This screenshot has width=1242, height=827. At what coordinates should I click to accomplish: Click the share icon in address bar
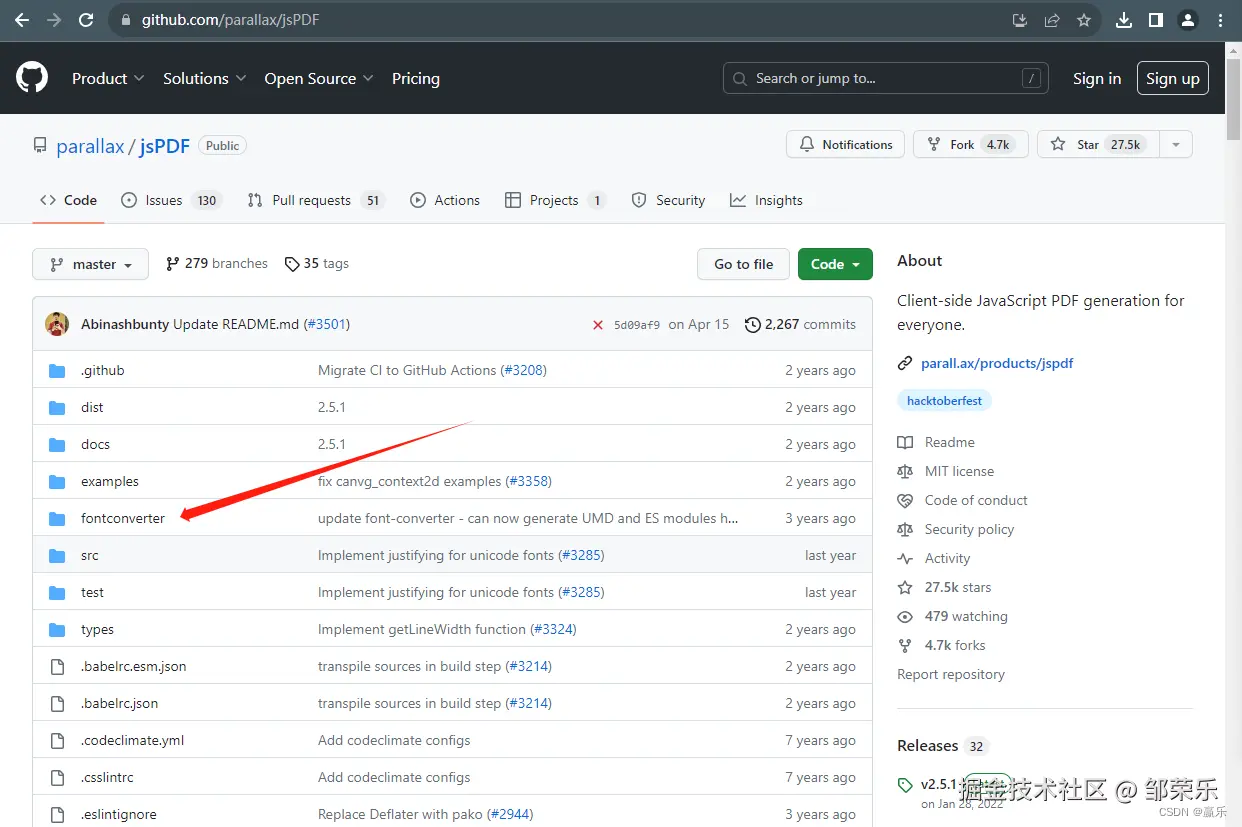(1052, 20)
